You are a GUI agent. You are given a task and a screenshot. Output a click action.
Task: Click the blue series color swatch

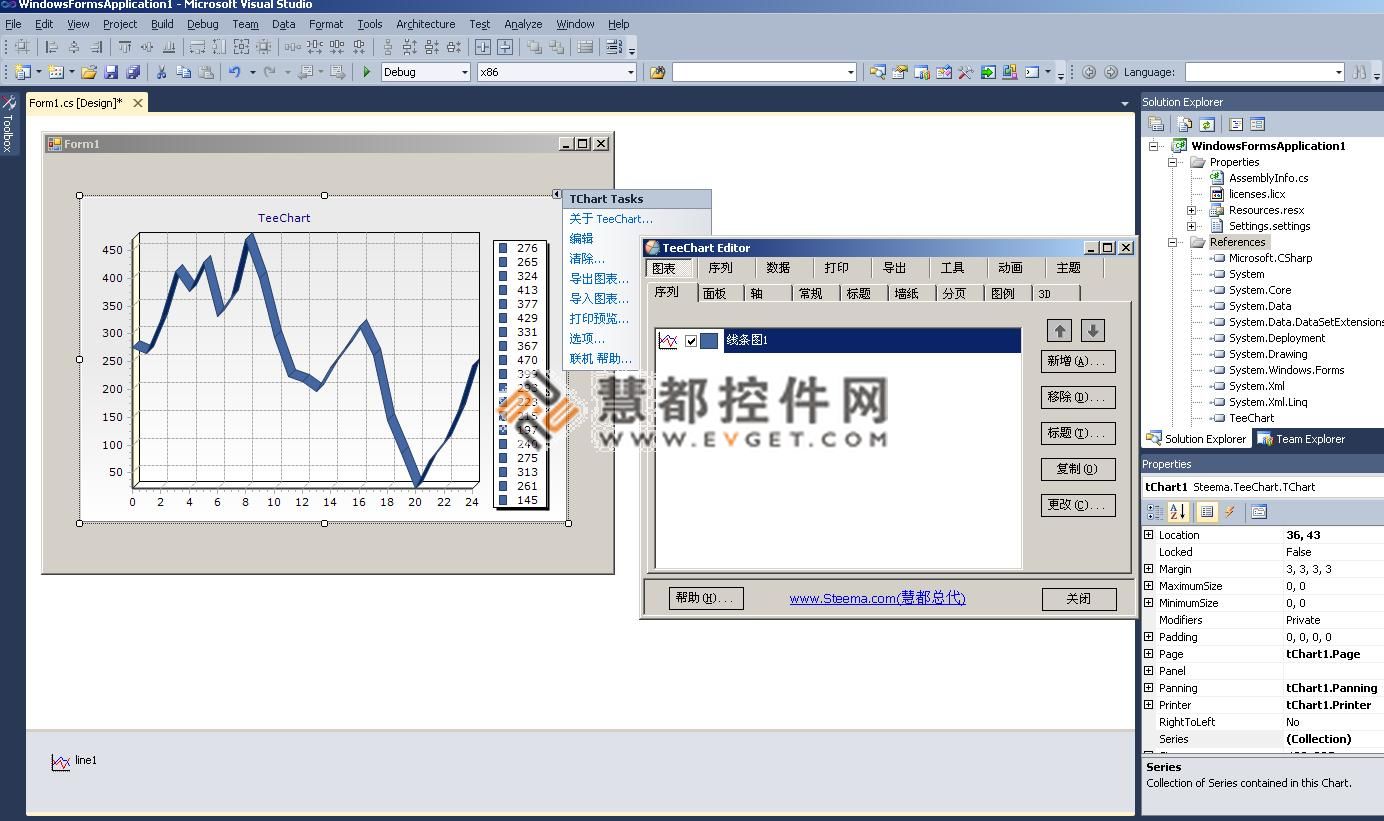(x=709, y=341)
